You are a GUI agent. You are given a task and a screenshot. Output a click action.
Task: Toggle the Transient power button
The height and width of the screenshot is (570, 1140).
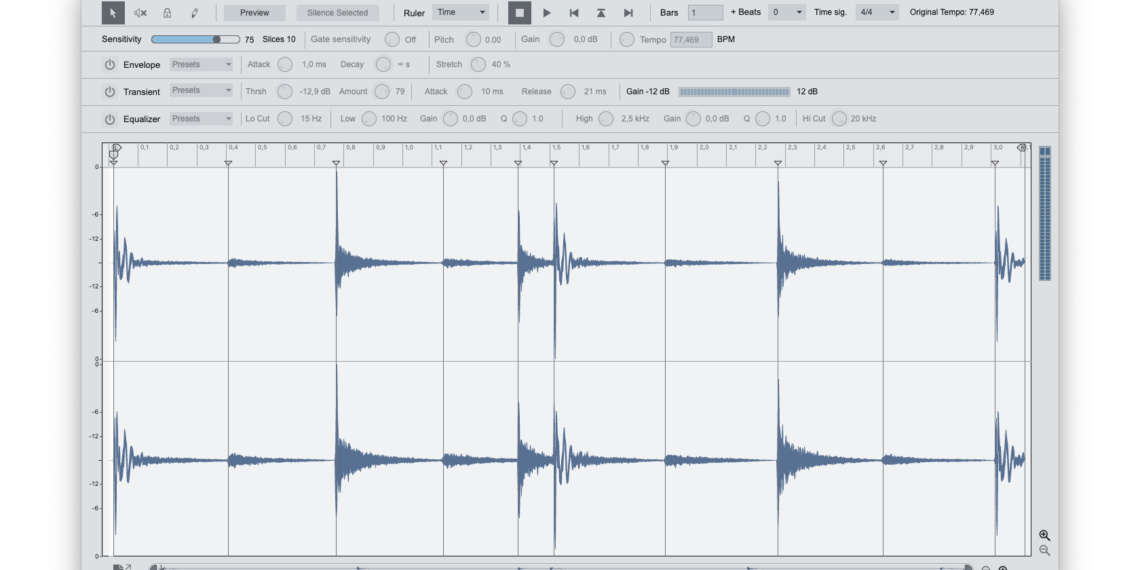pyautogui.click(x=110, y=92)
